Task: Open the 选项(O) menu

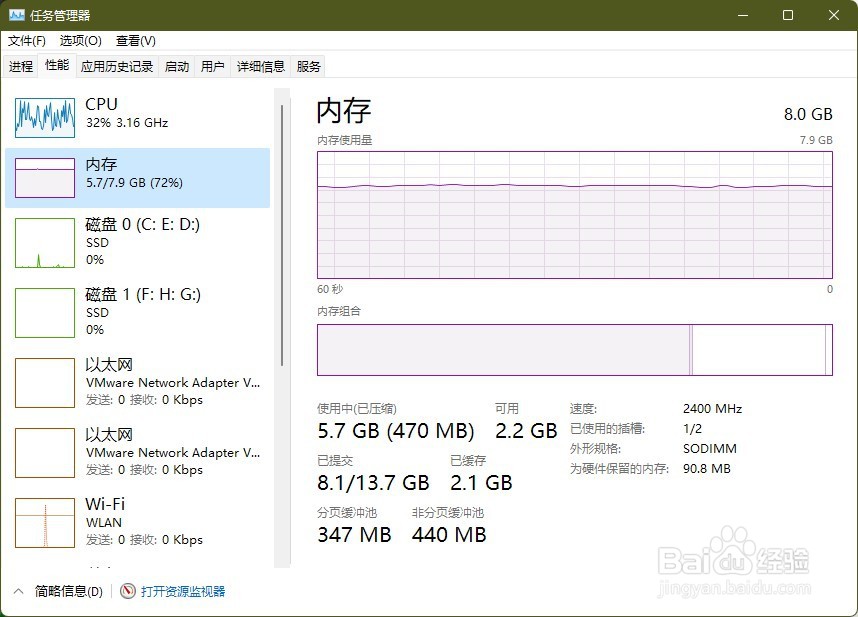Action: coord(80,41)
